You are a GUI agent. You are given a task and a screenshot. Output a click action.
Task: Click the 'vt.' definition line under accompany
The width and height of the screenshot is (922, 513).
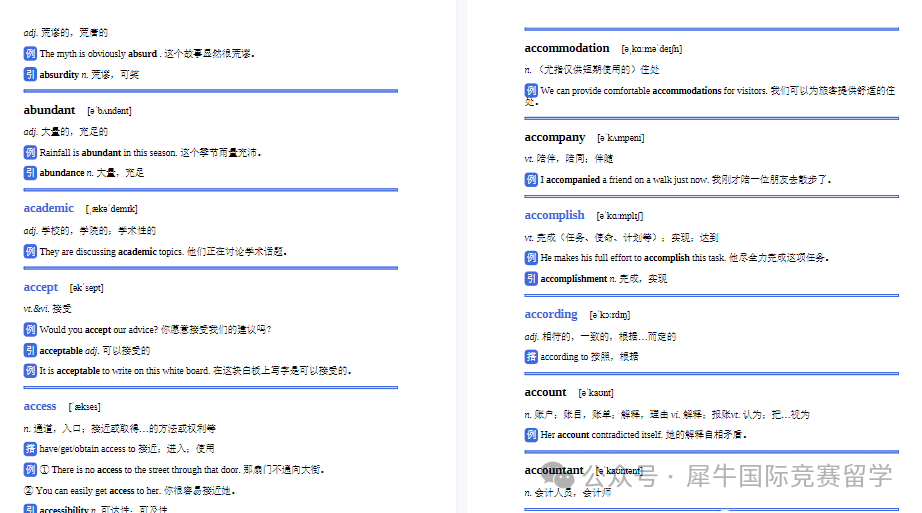569,158
